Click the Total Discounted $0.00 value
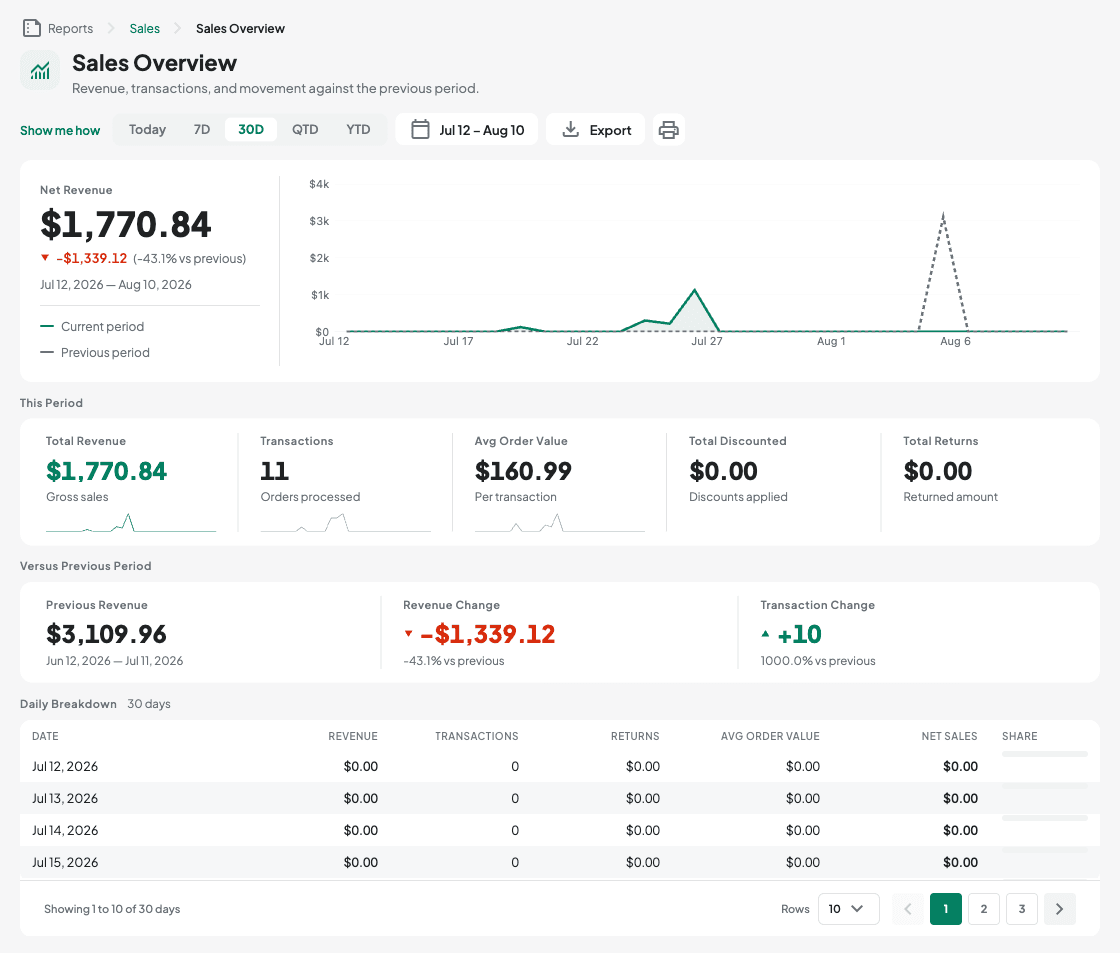The height and width of the screenshot is (953, 1120). point(723,471)
